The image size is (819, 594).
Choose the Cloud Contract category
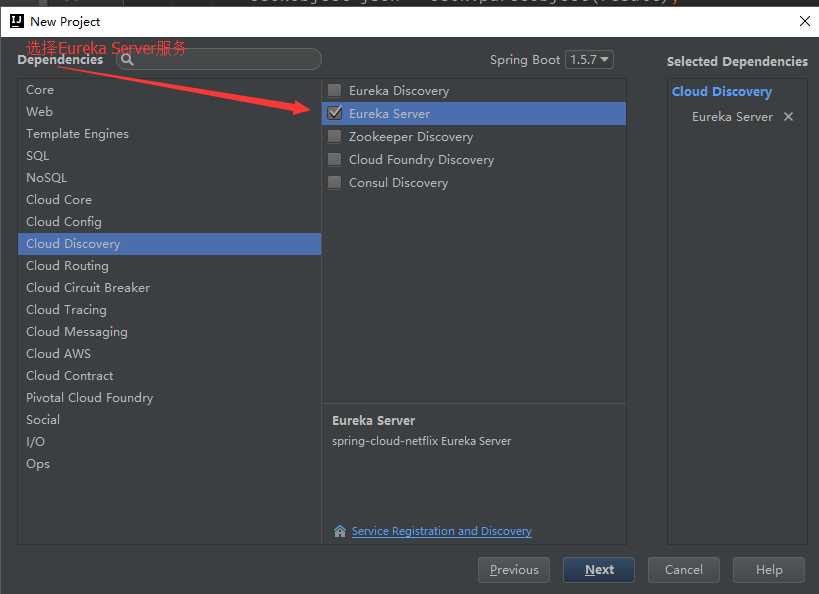tap(169, 376)
